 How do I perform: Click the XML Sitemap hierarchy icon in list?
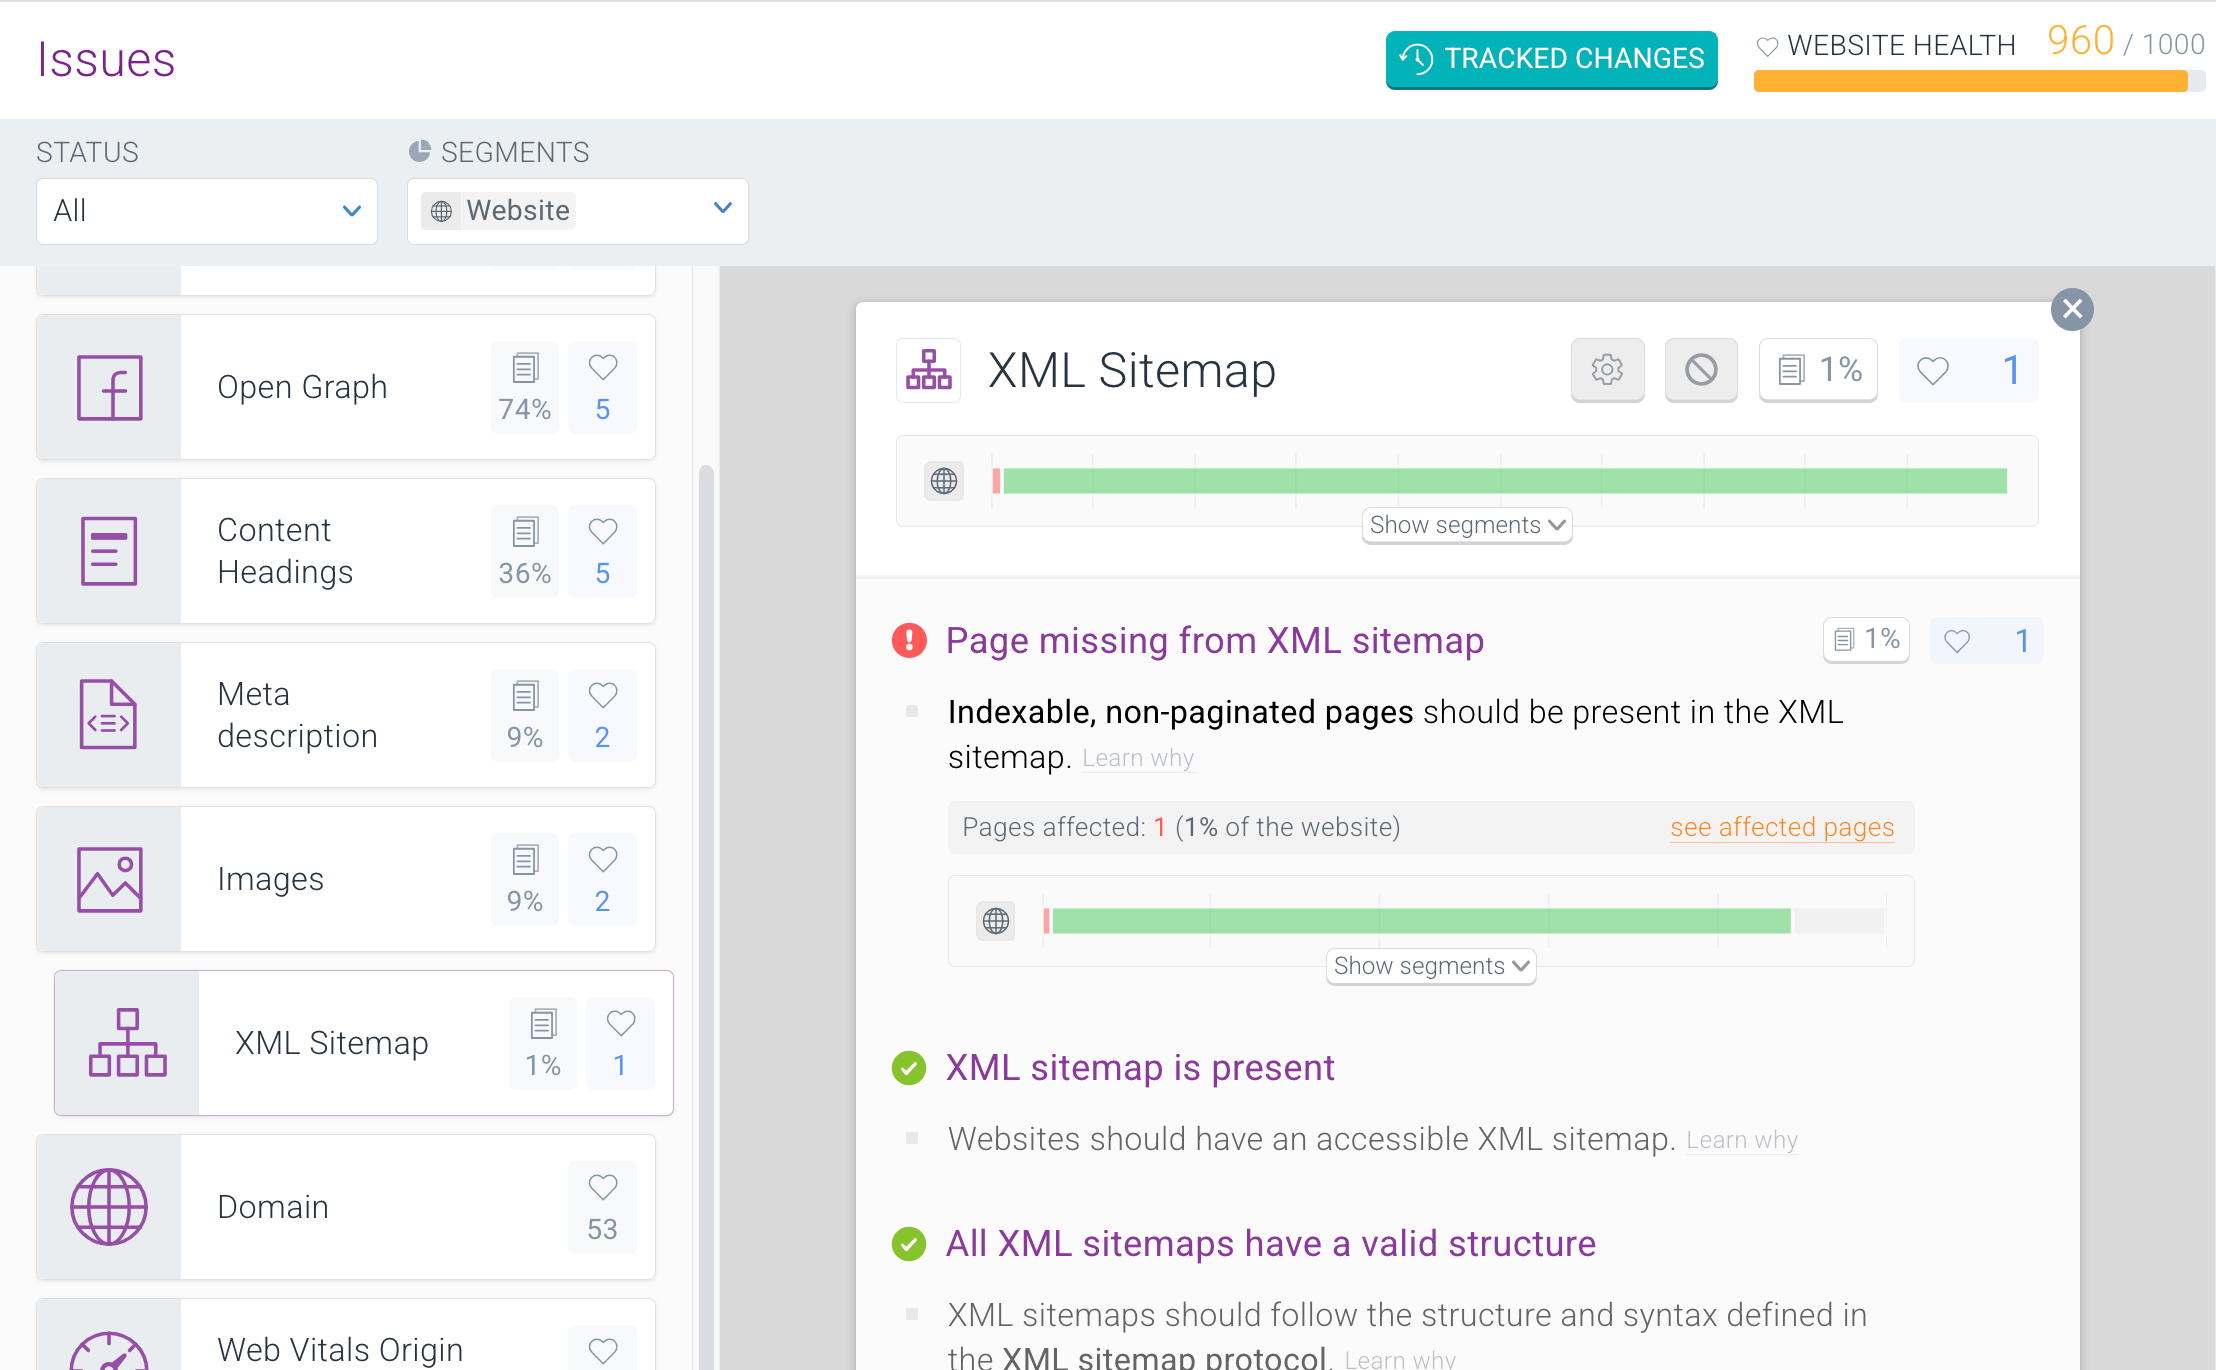click(x=127, y=1043)
